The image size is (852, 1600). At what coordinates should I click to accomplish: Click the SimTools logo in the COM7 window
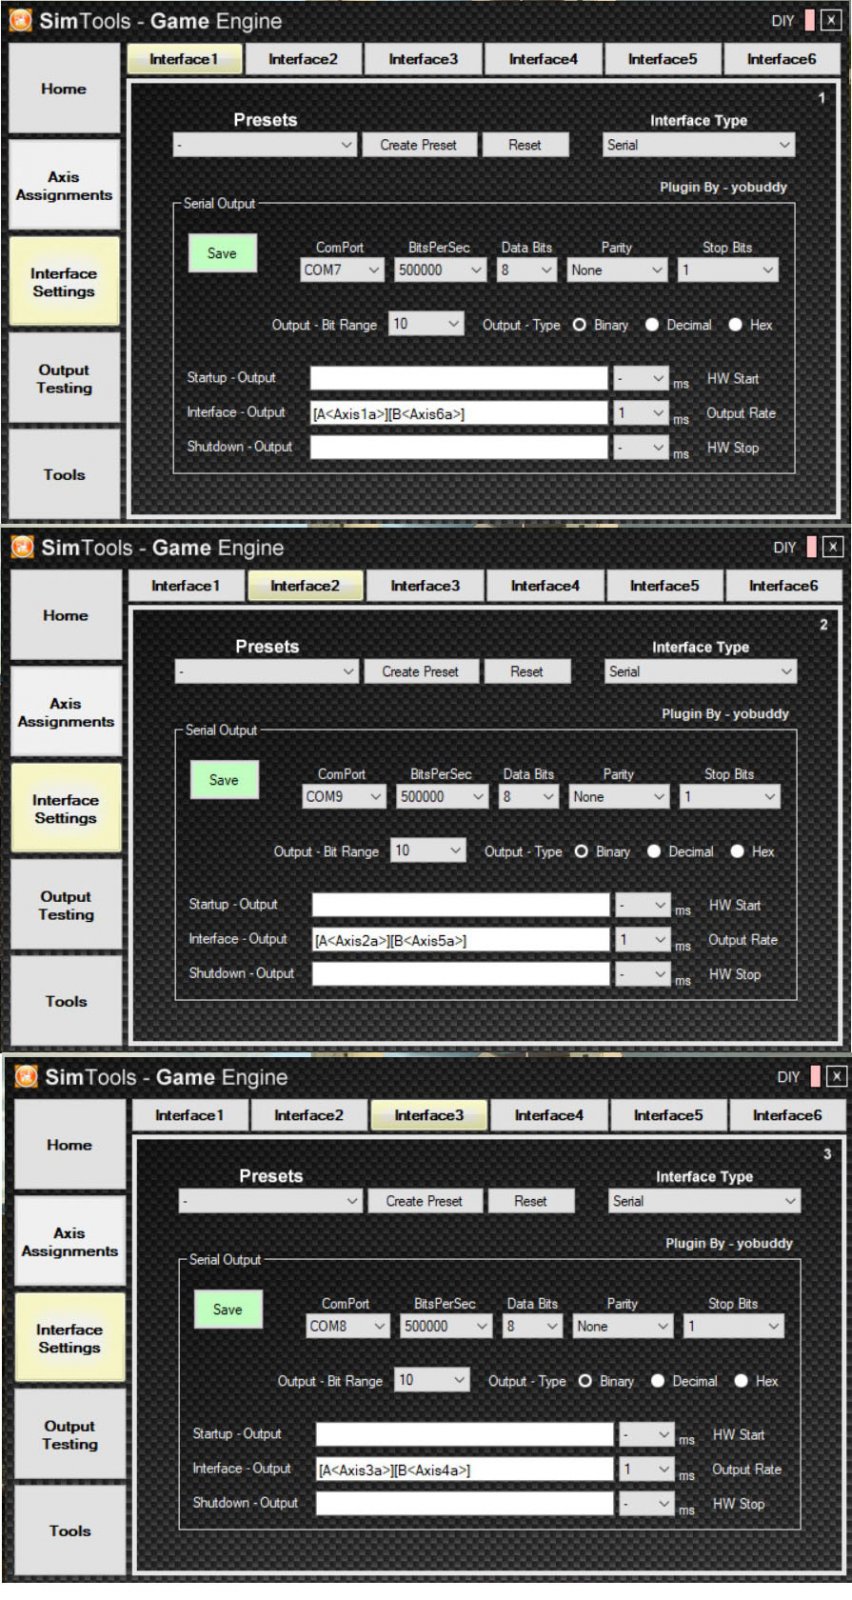20,21
